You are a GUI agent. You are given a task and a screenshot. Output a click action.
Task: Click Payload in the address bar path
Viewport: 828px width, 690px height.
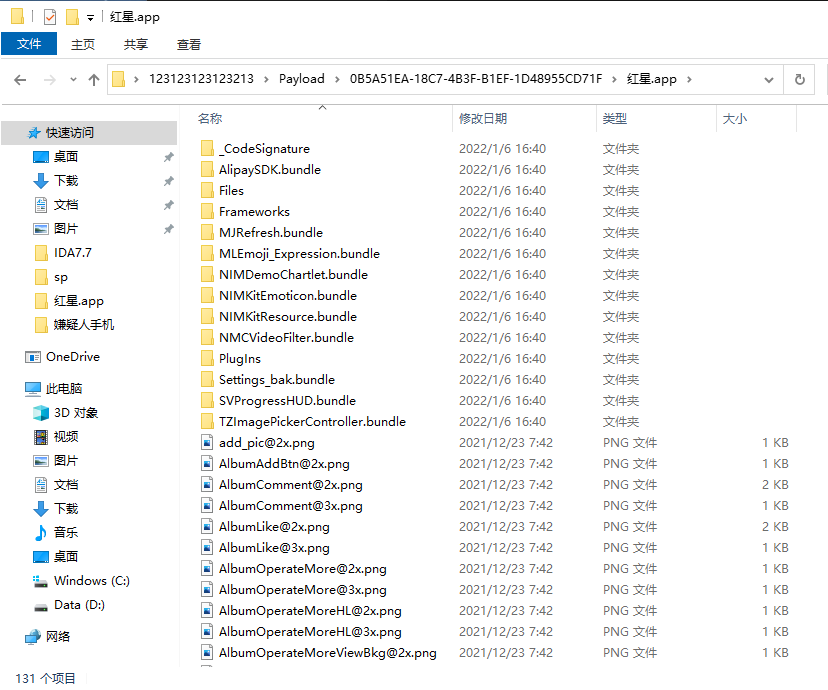301,78
